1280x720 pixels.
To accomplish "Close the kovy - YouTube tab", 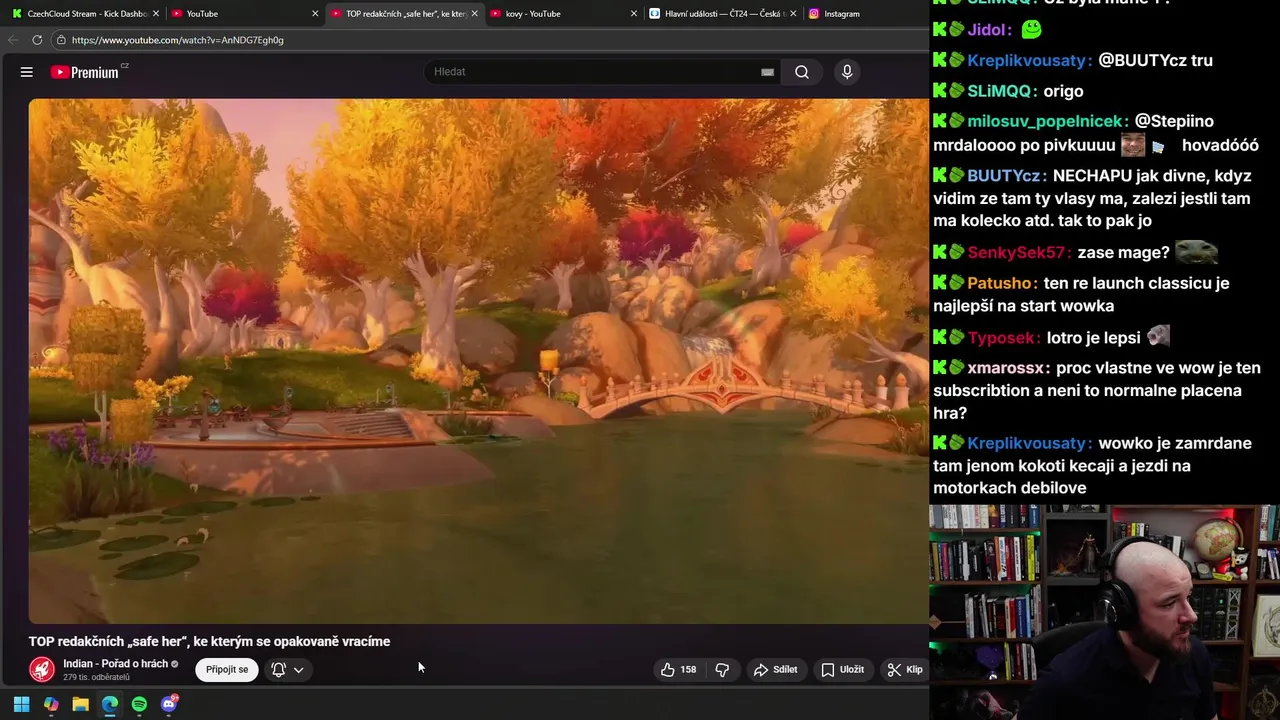I will tap(634, 14).
